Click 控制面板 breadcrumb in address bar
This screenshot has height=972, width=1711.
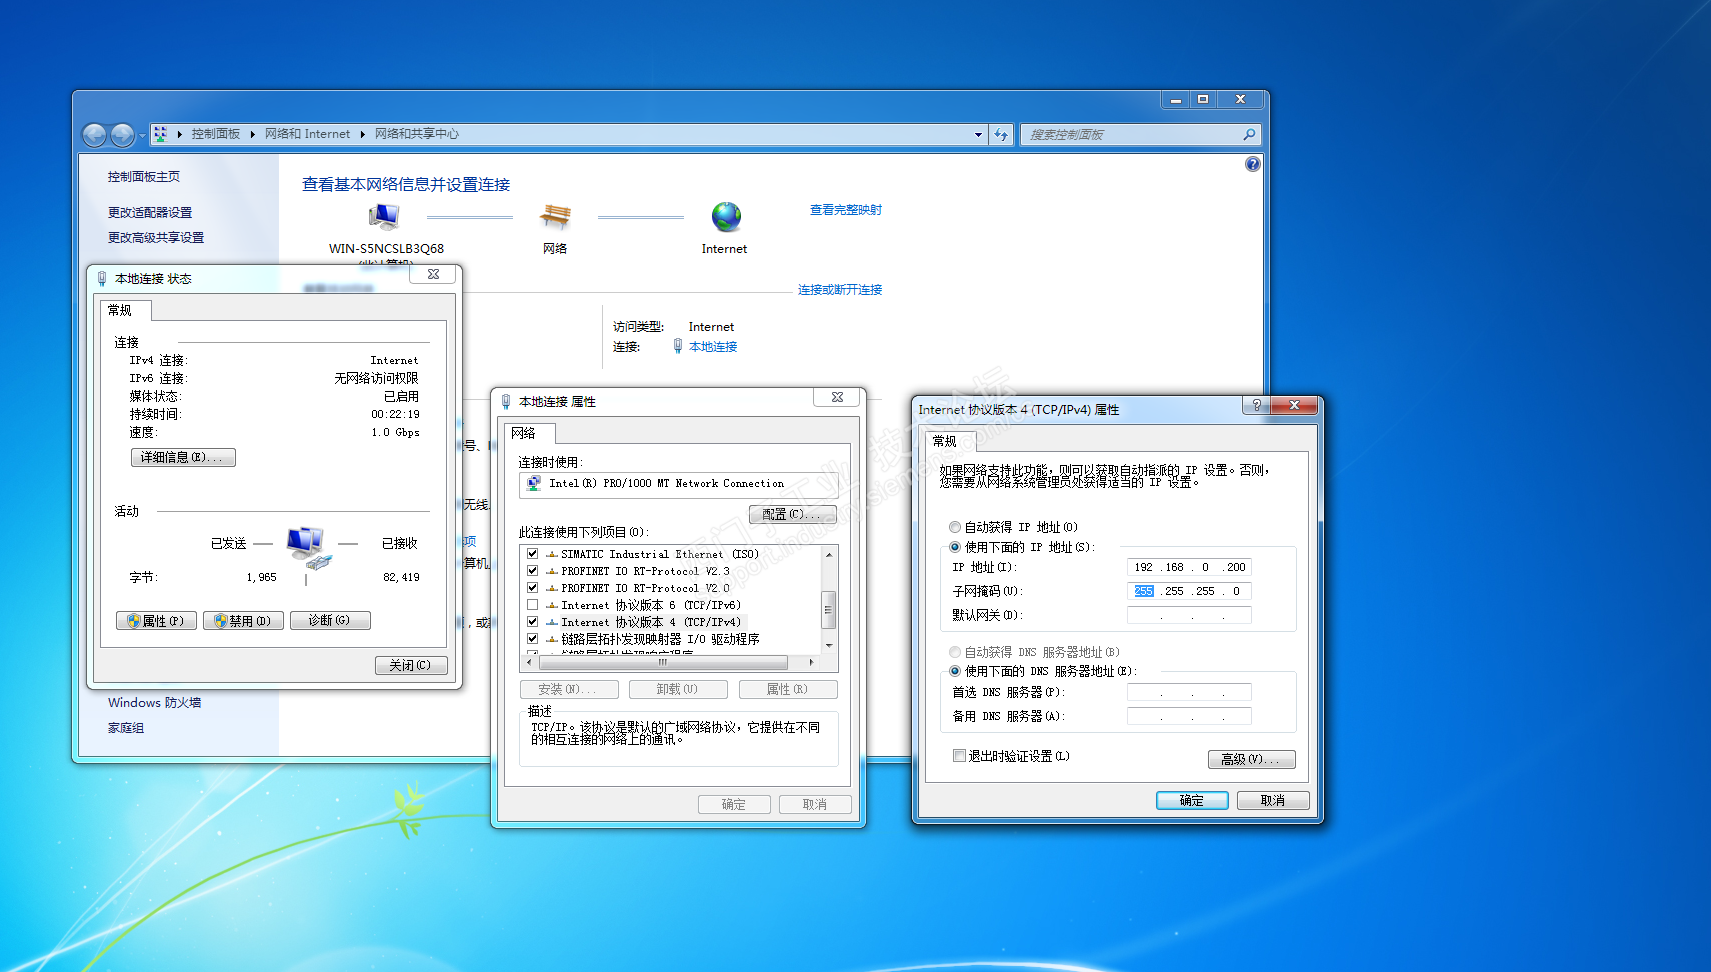pos(216,134)
